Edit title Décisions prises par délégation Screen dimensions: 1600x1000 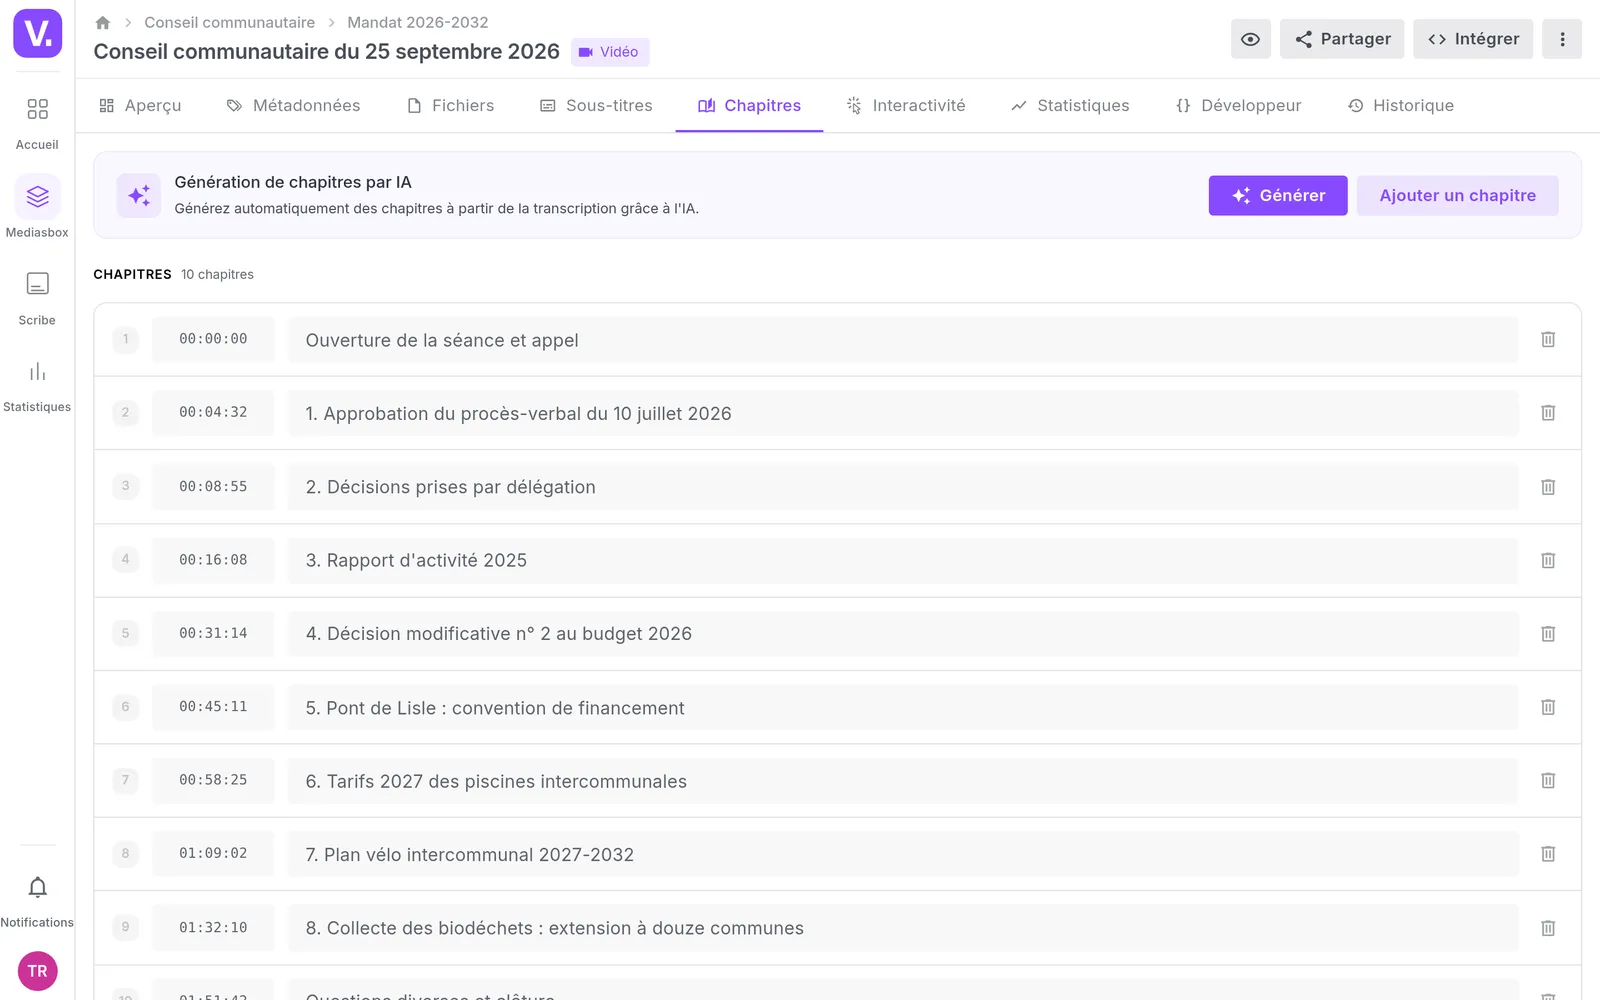point(903,487)
